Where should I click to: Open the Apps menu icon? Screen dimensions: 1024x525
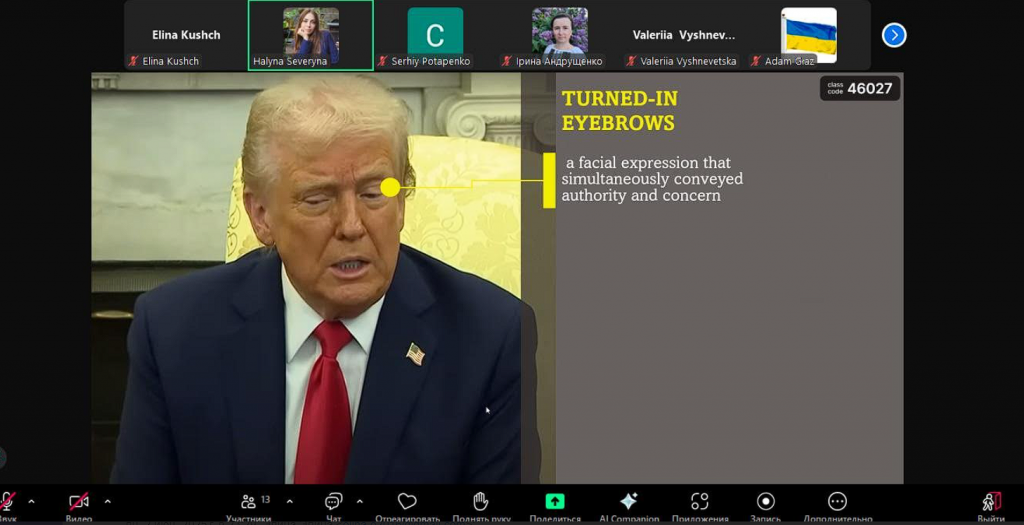pyautogui.click(x=700, y=502)
